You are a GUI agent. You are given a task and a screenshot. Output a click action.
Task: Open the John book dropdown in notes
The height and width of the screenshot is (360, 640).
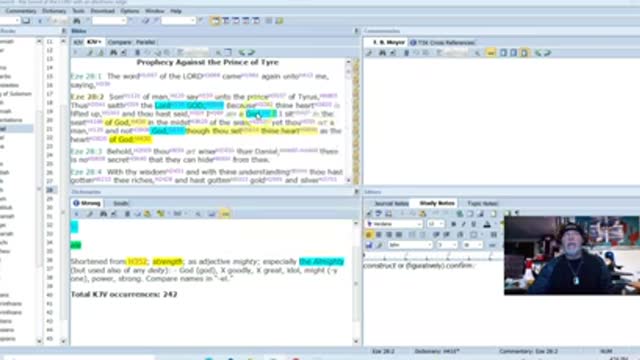[410, 245]
